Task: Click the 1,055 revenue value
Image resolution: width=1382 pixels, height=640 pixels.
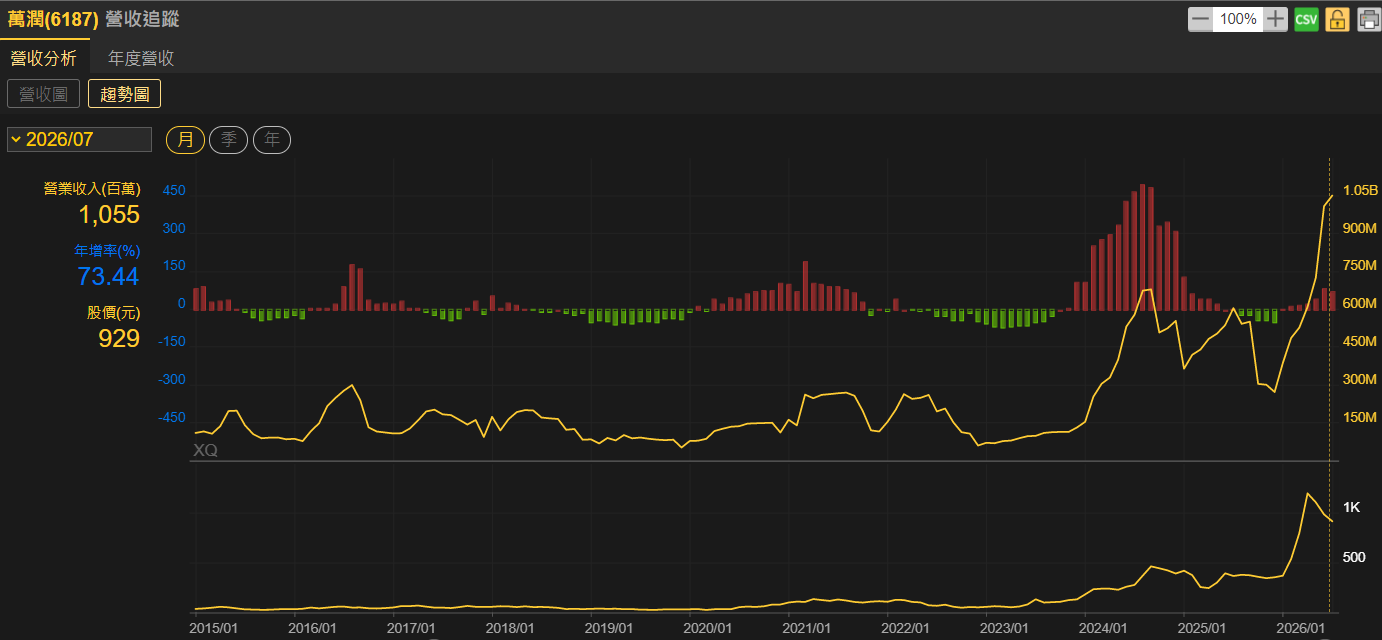Action: [109, 214]
